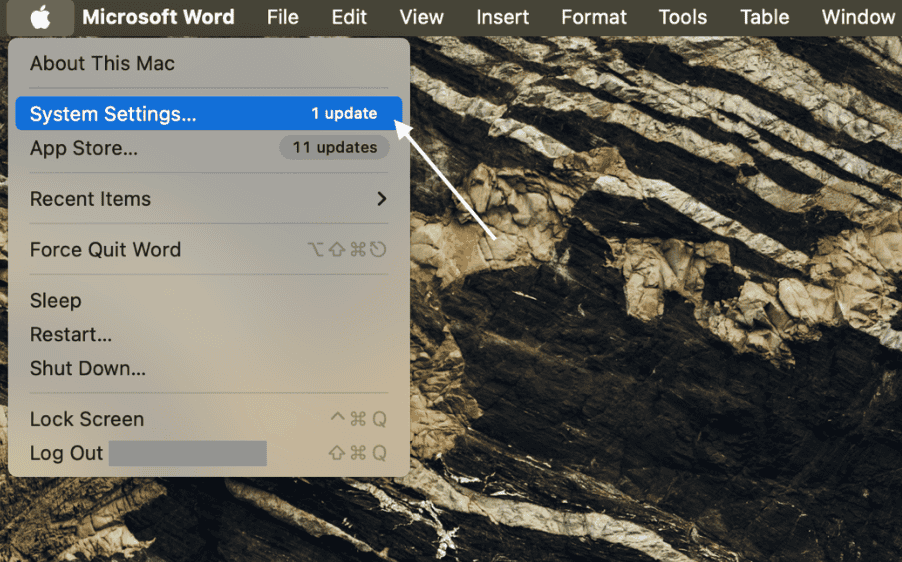Image resolution: width=902 pixels, height=562 pixels.
Task: Select Force Quit Word
Action: [209, 250]
